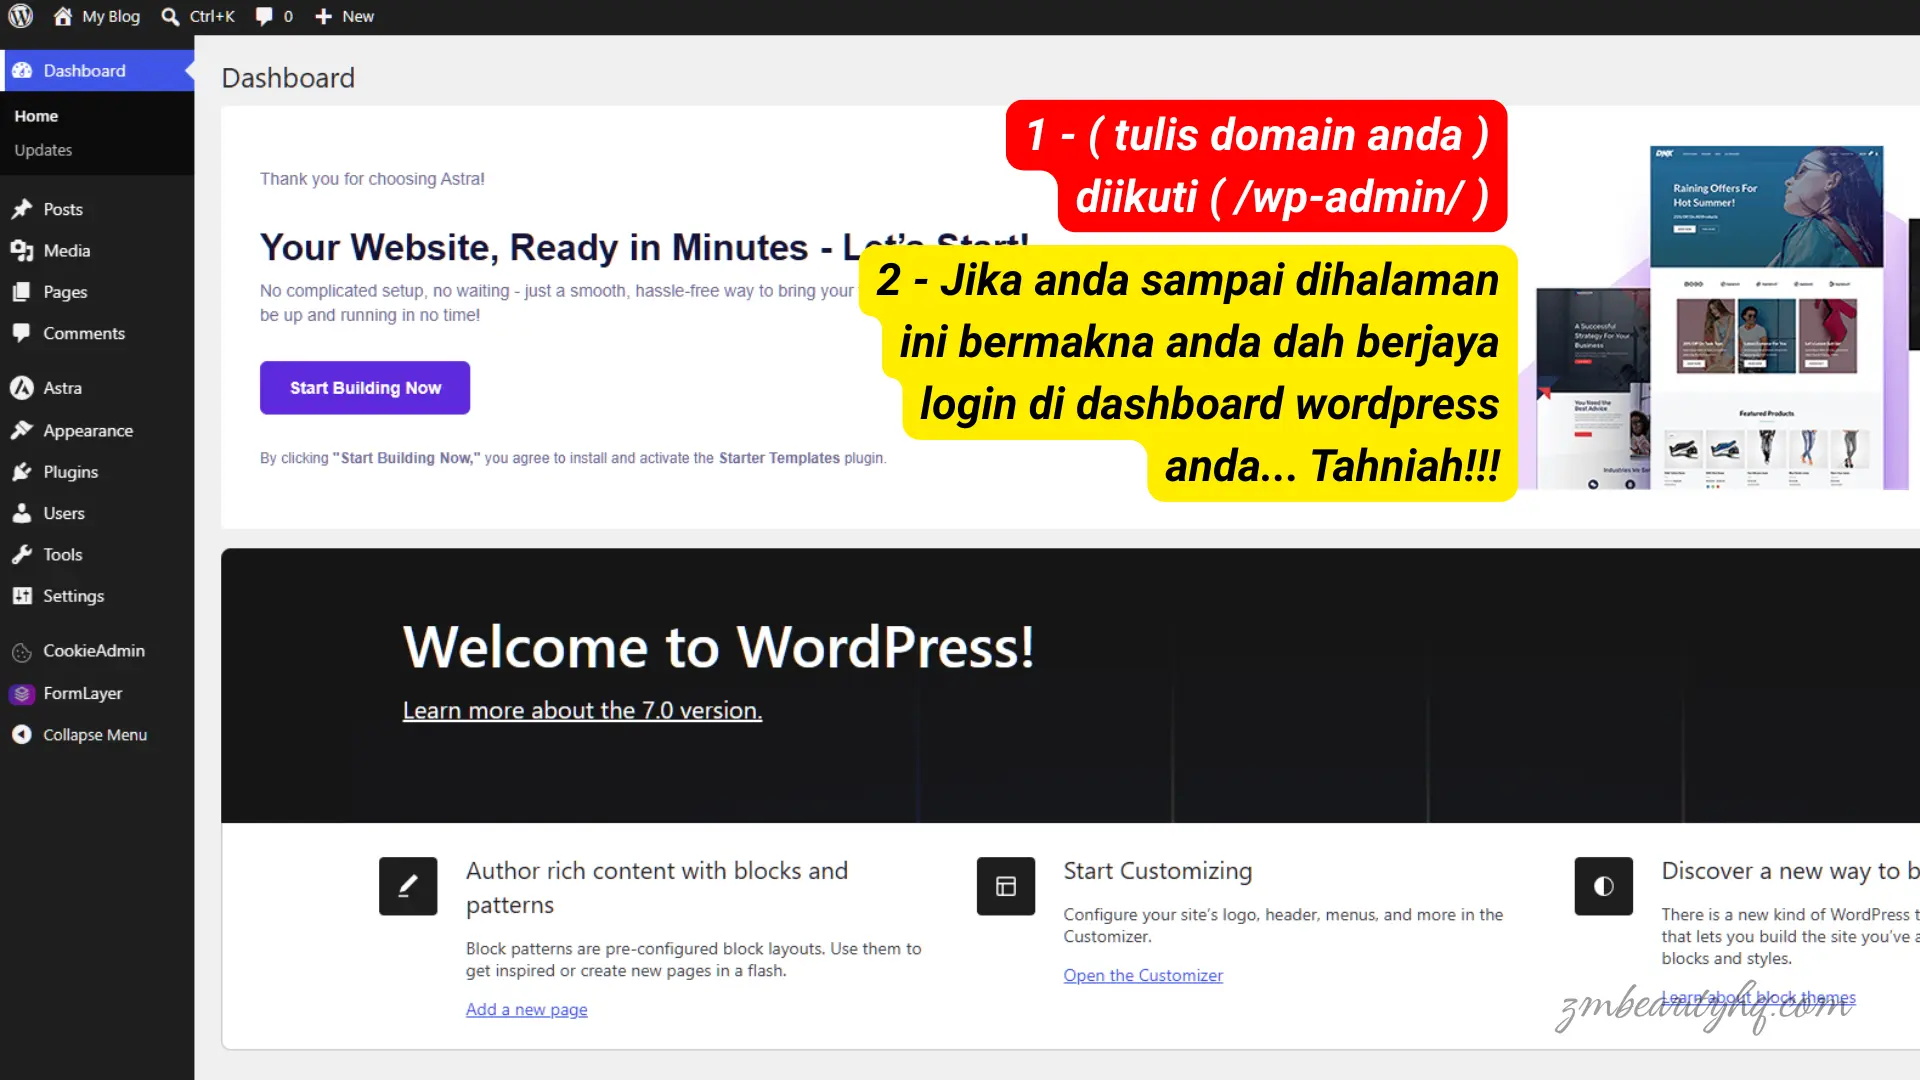Click the Appearance paintbrush icon
The image size is (1920, 1080).
click(x=22, y=431)
